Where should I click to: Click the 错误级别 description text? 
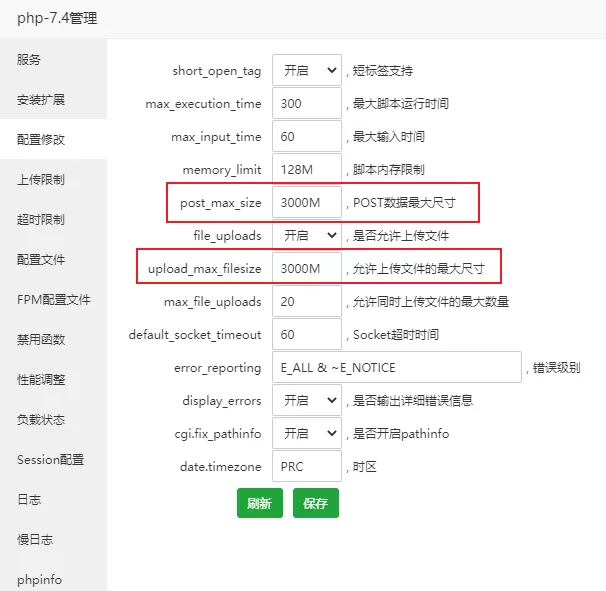point(557,368)
